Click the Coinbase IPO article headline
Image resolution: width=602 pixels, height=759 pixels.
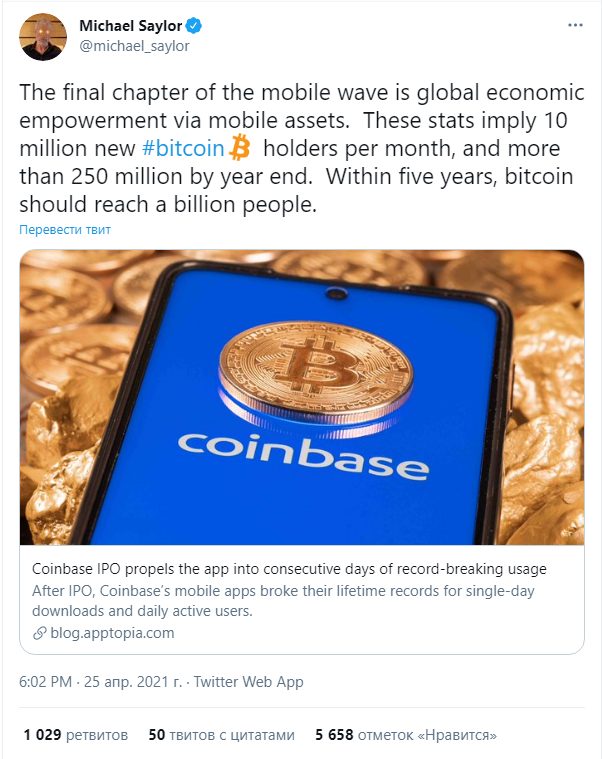(x=289, y=569)
